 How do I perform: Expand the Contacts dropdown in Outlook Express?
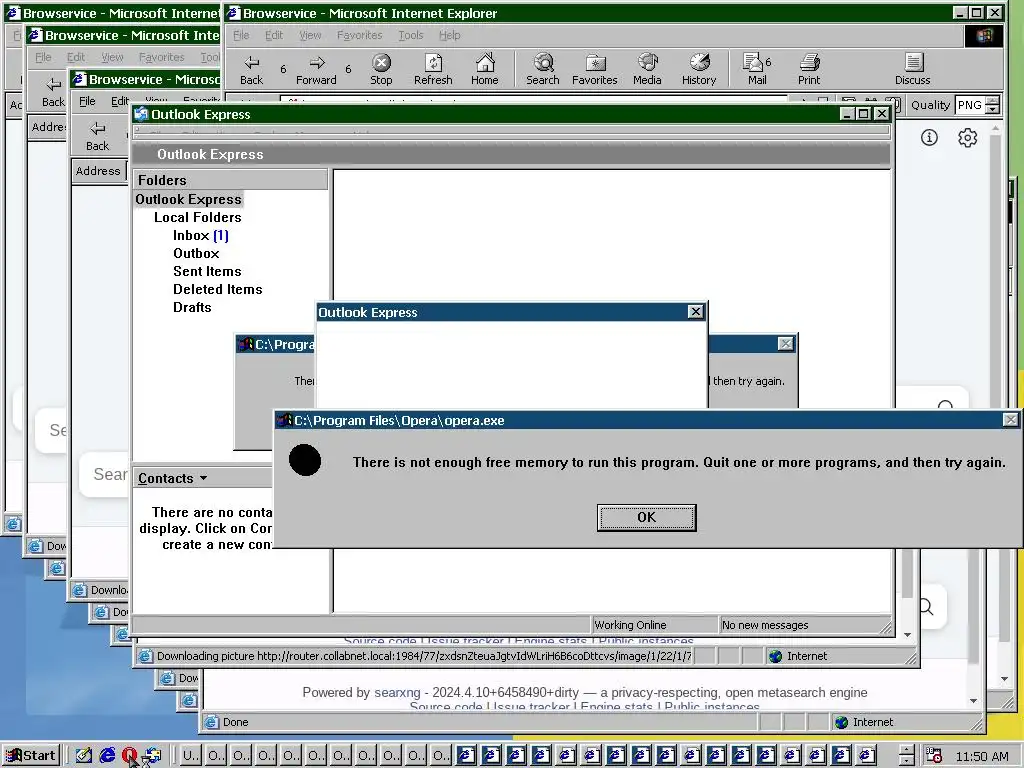204,478
